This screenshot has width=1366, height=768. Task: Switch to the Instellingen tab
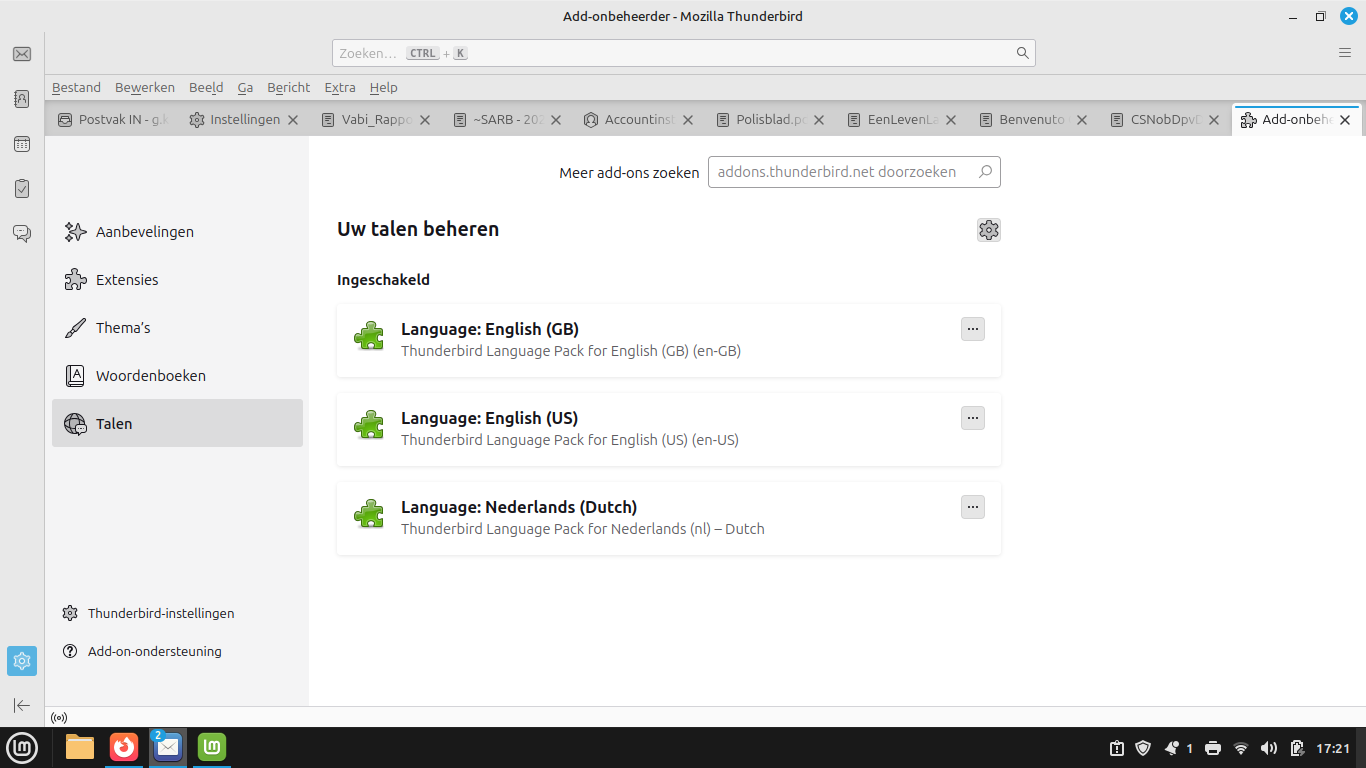(x=244, y=120)
